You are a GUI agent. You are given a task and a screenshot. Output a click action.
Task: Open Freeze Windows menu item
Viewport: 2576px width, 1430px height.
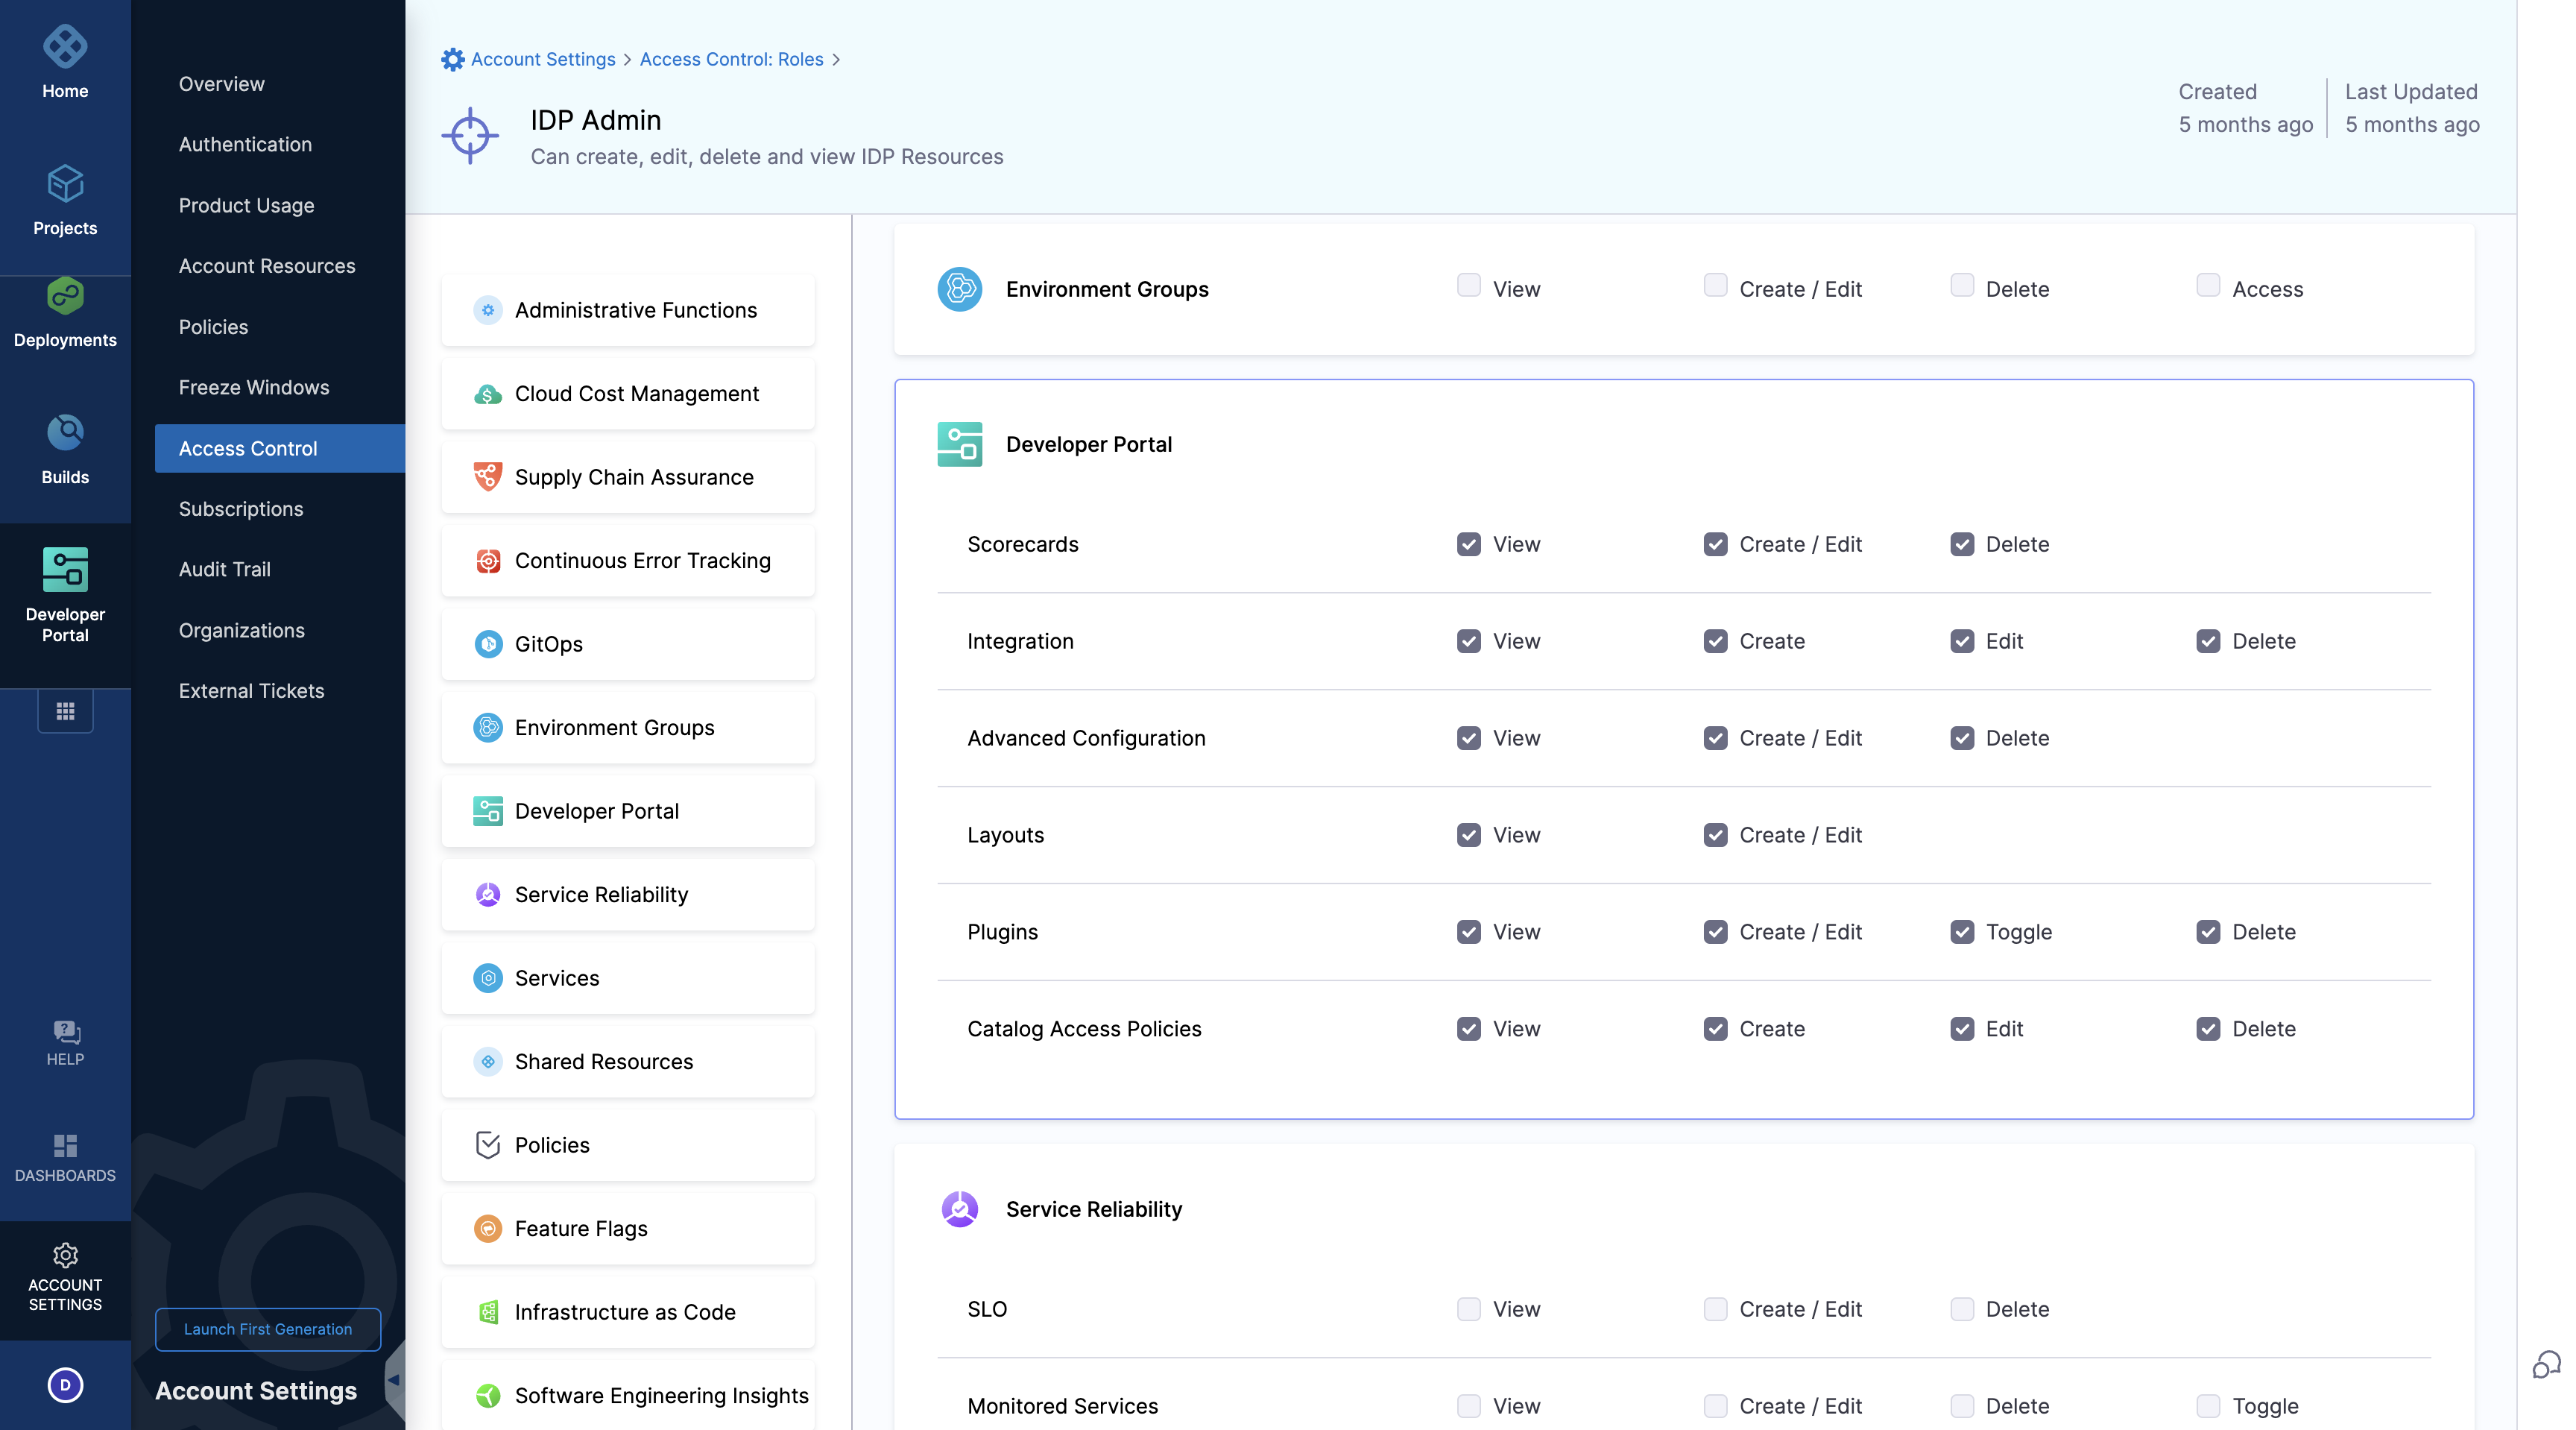pyautogui.click(x=253, y=387)
